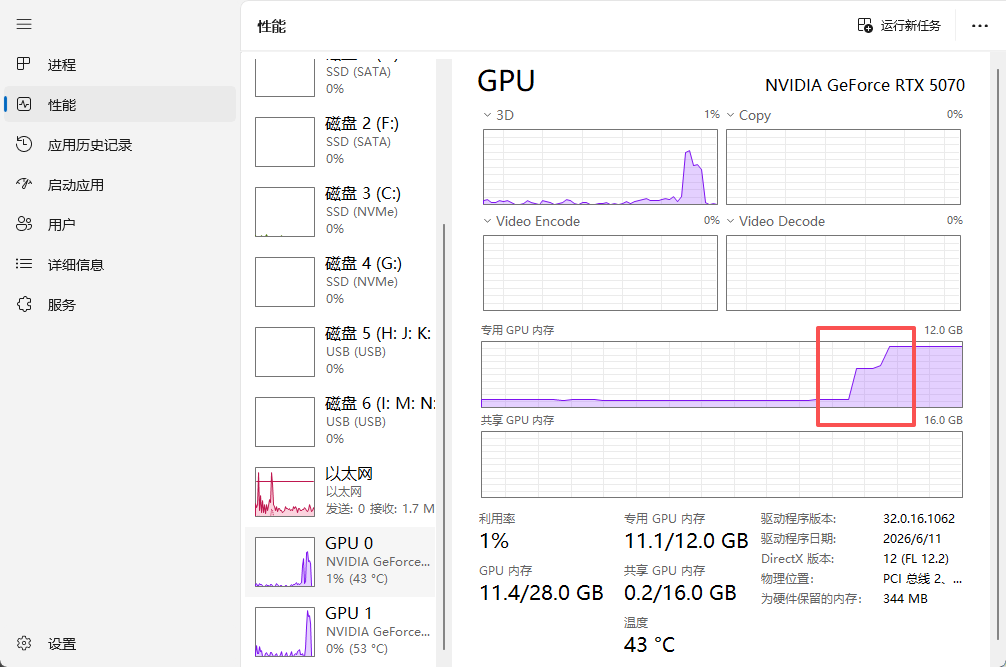Screen dimensions: 1006x667
Task: Click the PCI 总线 2 location value
Action: 923,578
